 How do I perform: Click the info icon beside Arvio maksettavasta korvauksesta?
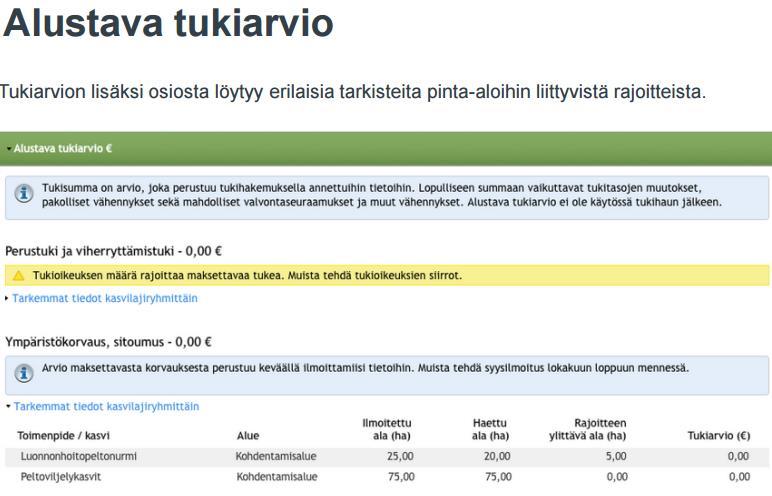click(x=24, y=373)
